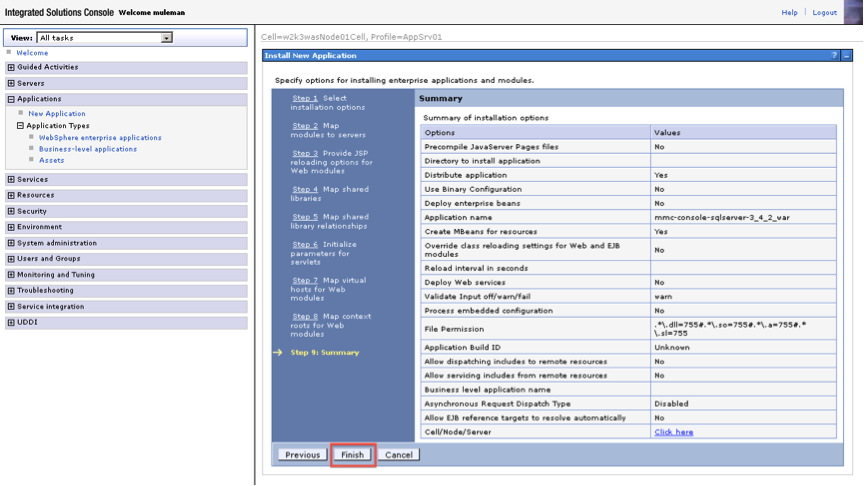Expand the Servers tree node
This screenshot has width=864, height=486.
(x=11, y=84)
